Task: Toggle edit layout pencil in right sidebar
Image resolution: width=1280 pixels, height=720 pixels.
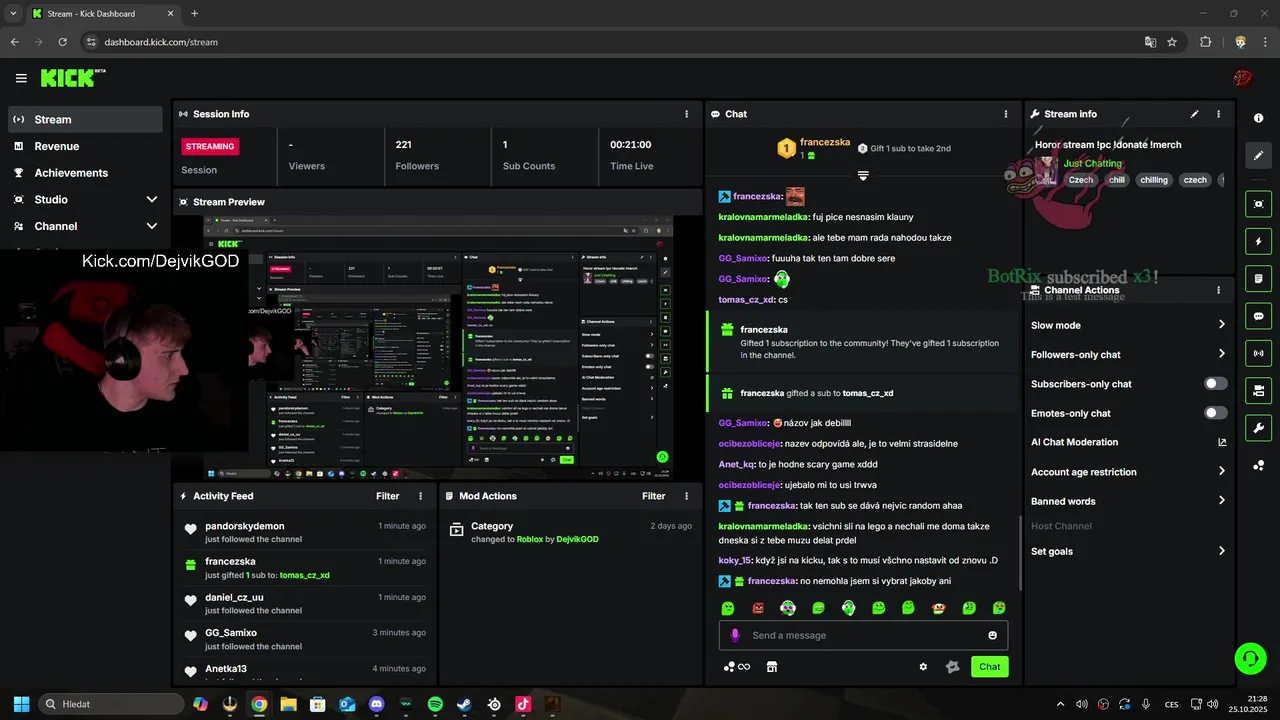Action: pyautogui.click(x=1258, y=156)
